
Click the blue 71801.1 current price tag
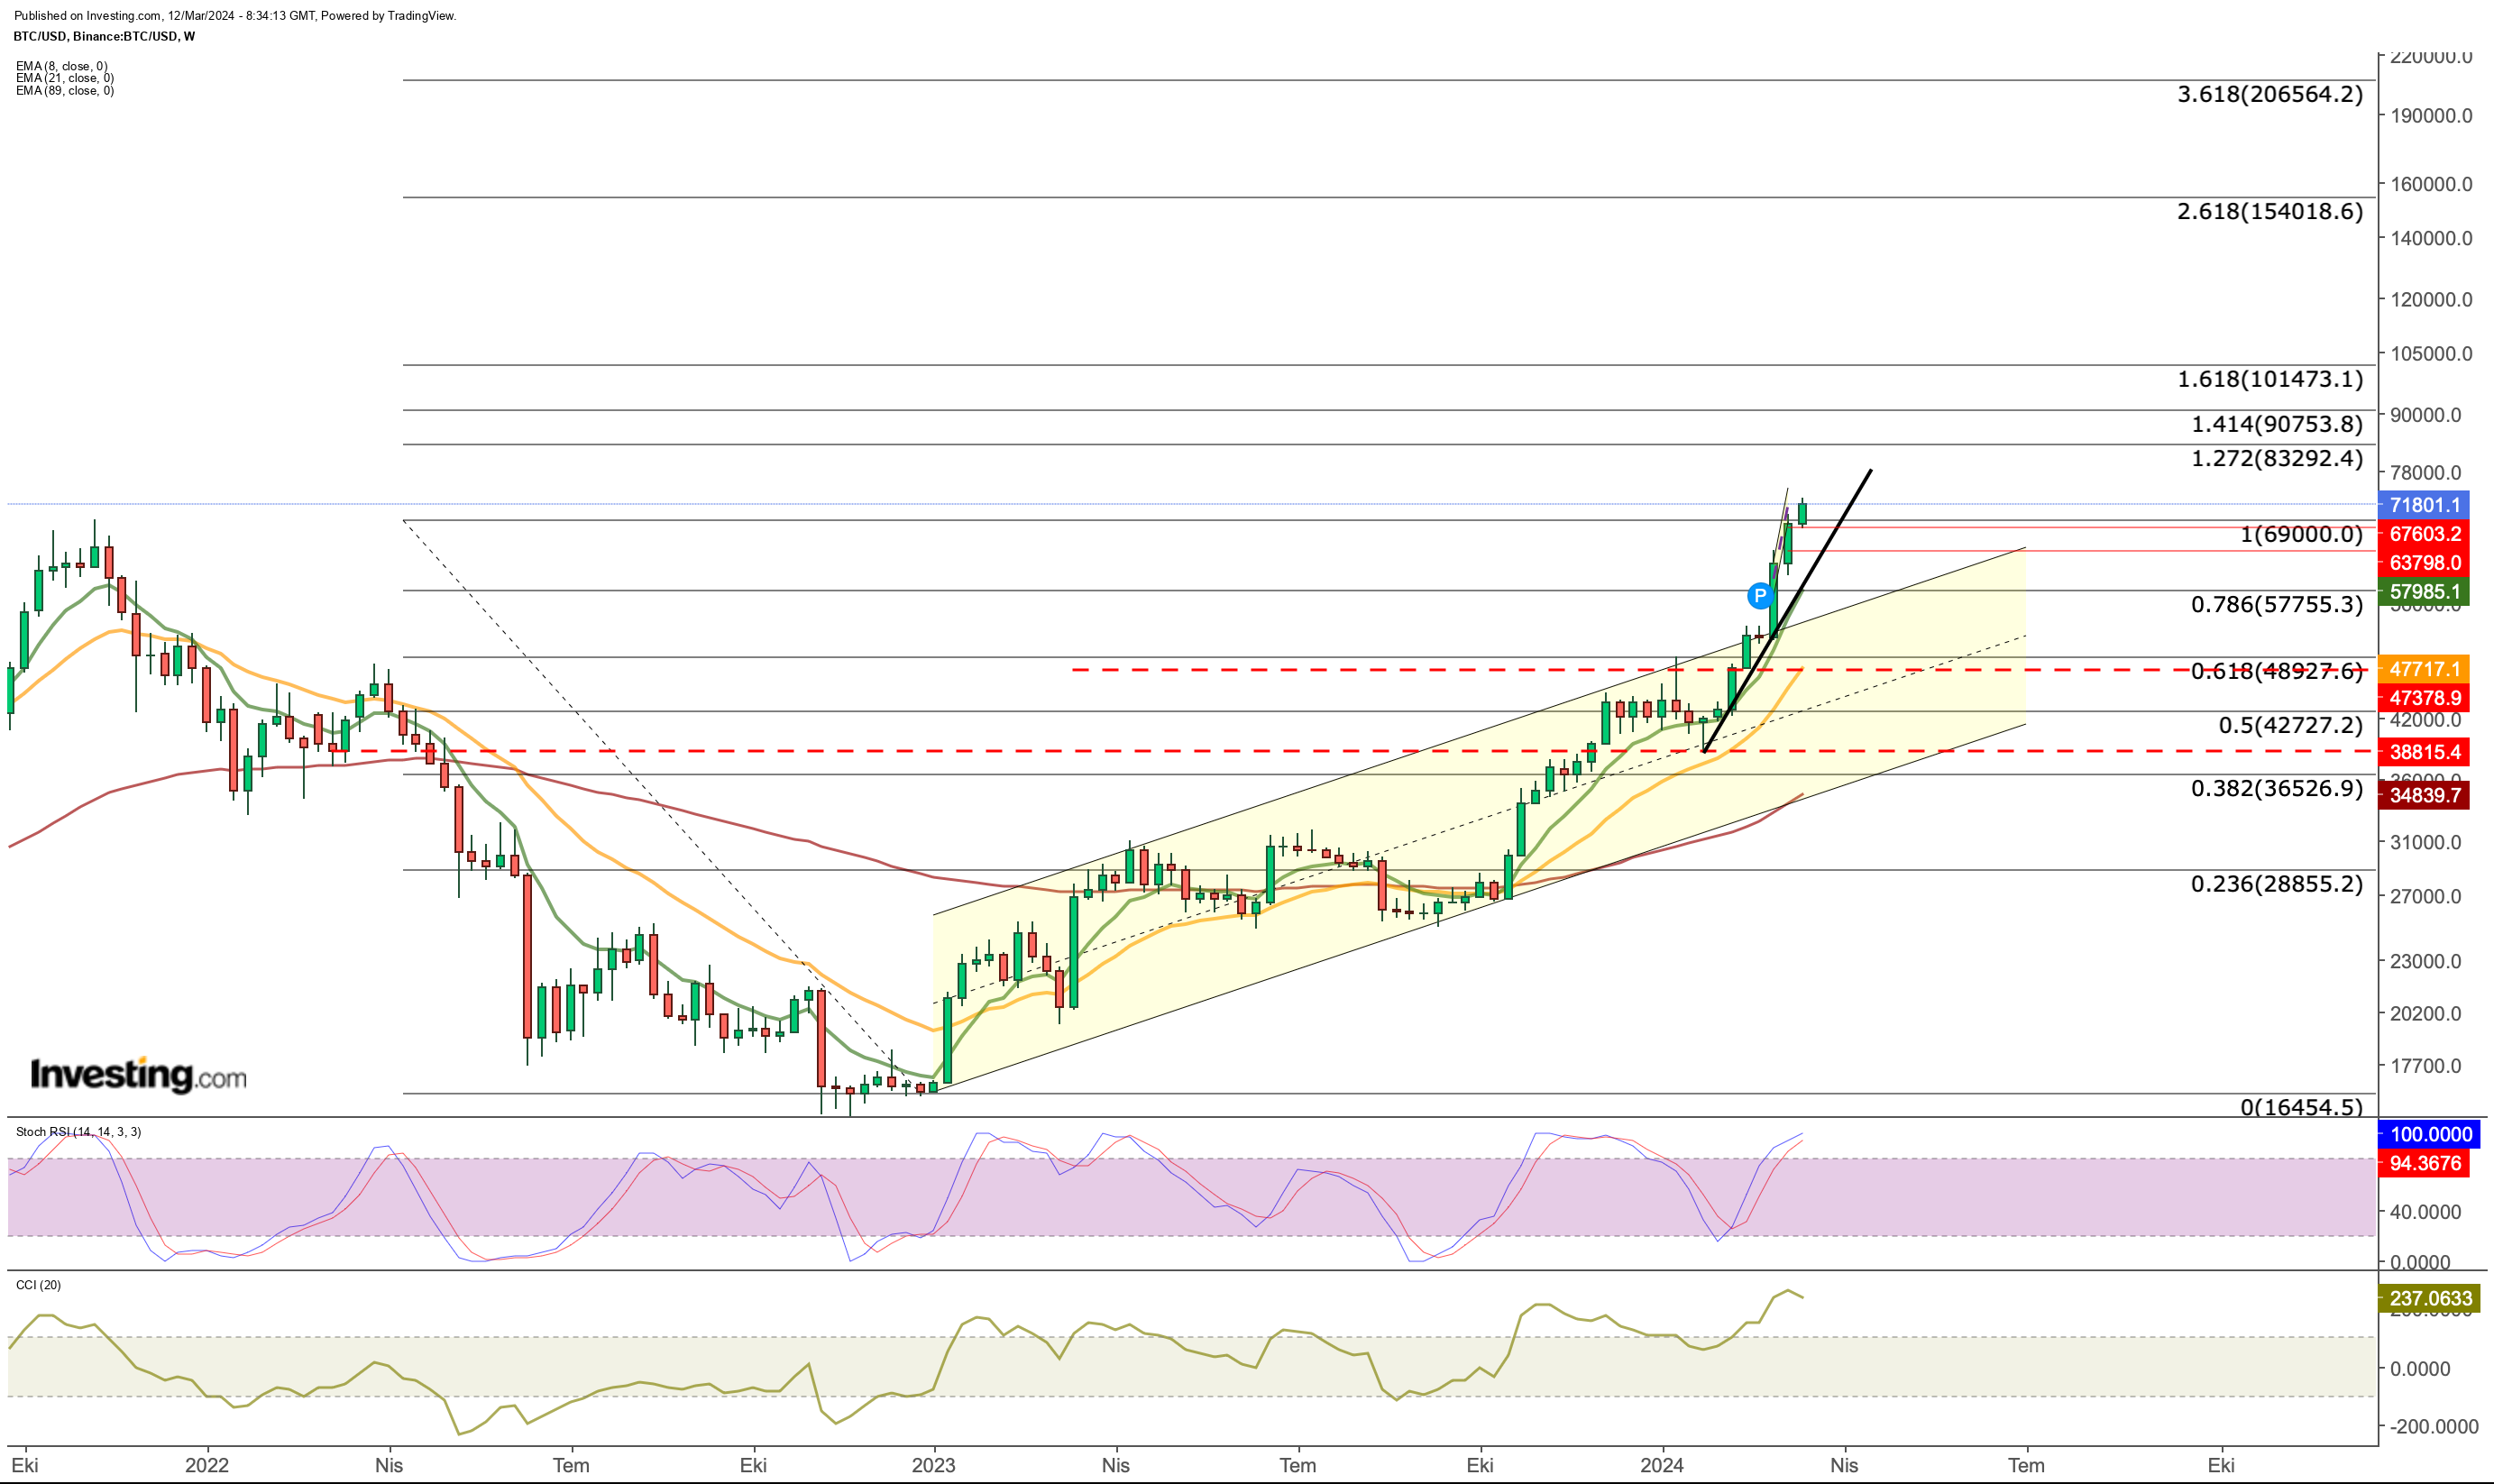(2424, 505)
